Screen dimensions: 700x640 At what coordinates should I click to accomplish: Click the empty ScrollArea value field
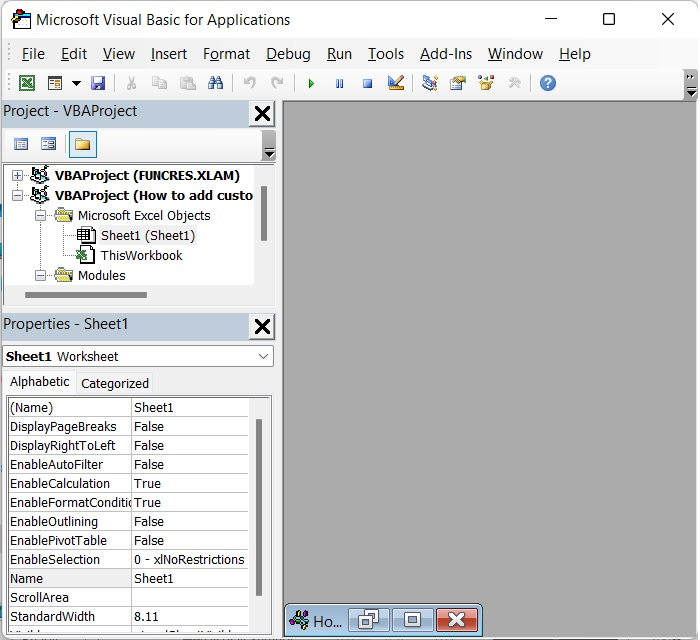coord(190,598)
